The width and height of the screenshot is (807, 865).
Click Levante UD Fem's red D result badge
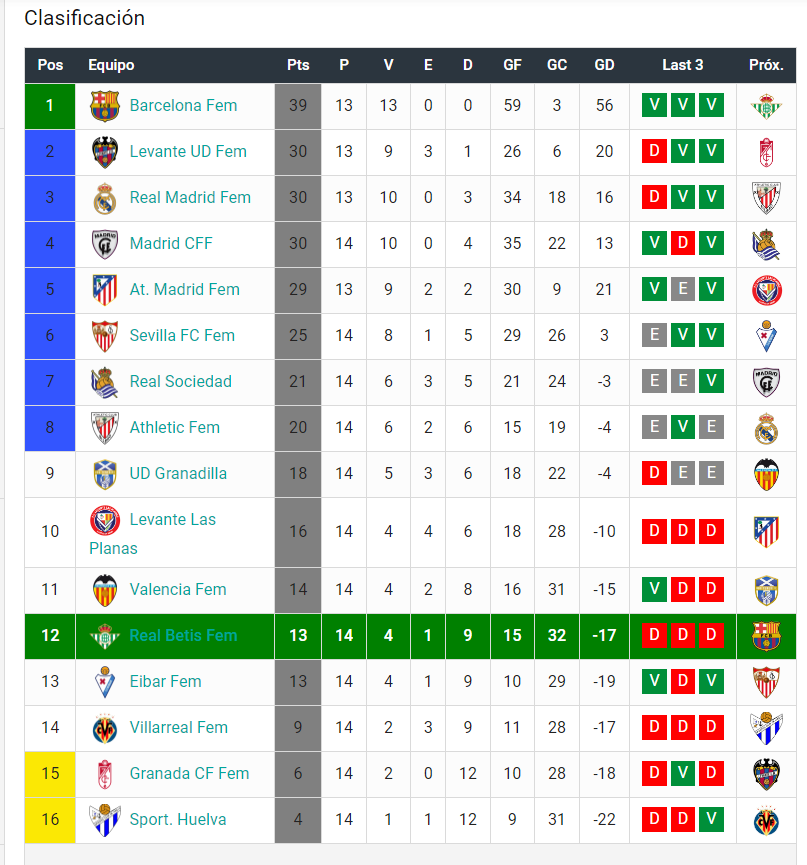(654, 151)
